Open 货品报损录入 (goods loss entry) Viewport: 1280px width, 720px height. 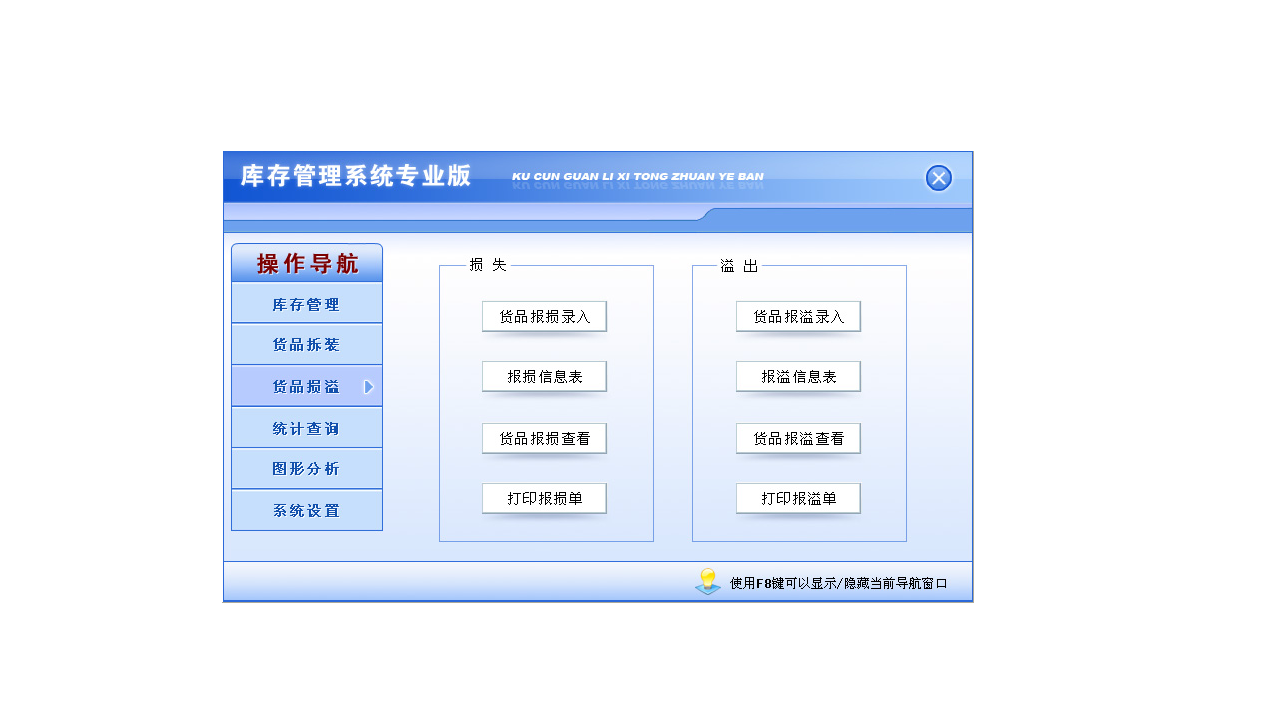[x=544, y=316]
